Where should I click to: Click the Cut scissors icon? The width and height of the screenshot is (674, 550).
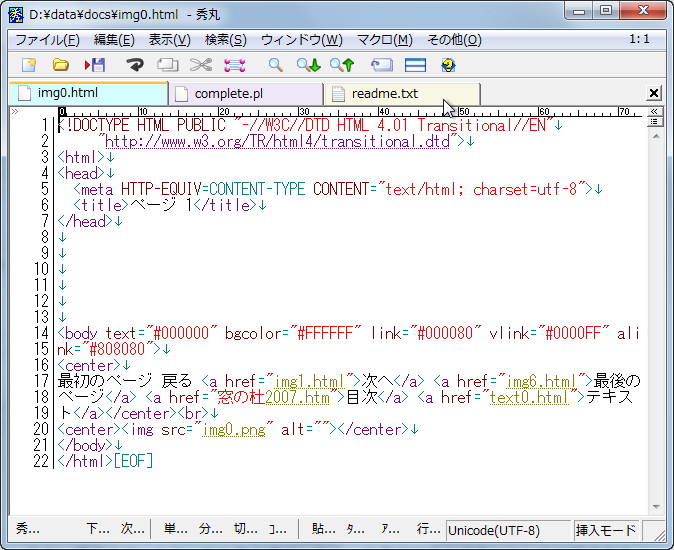[x=201, y=65]
